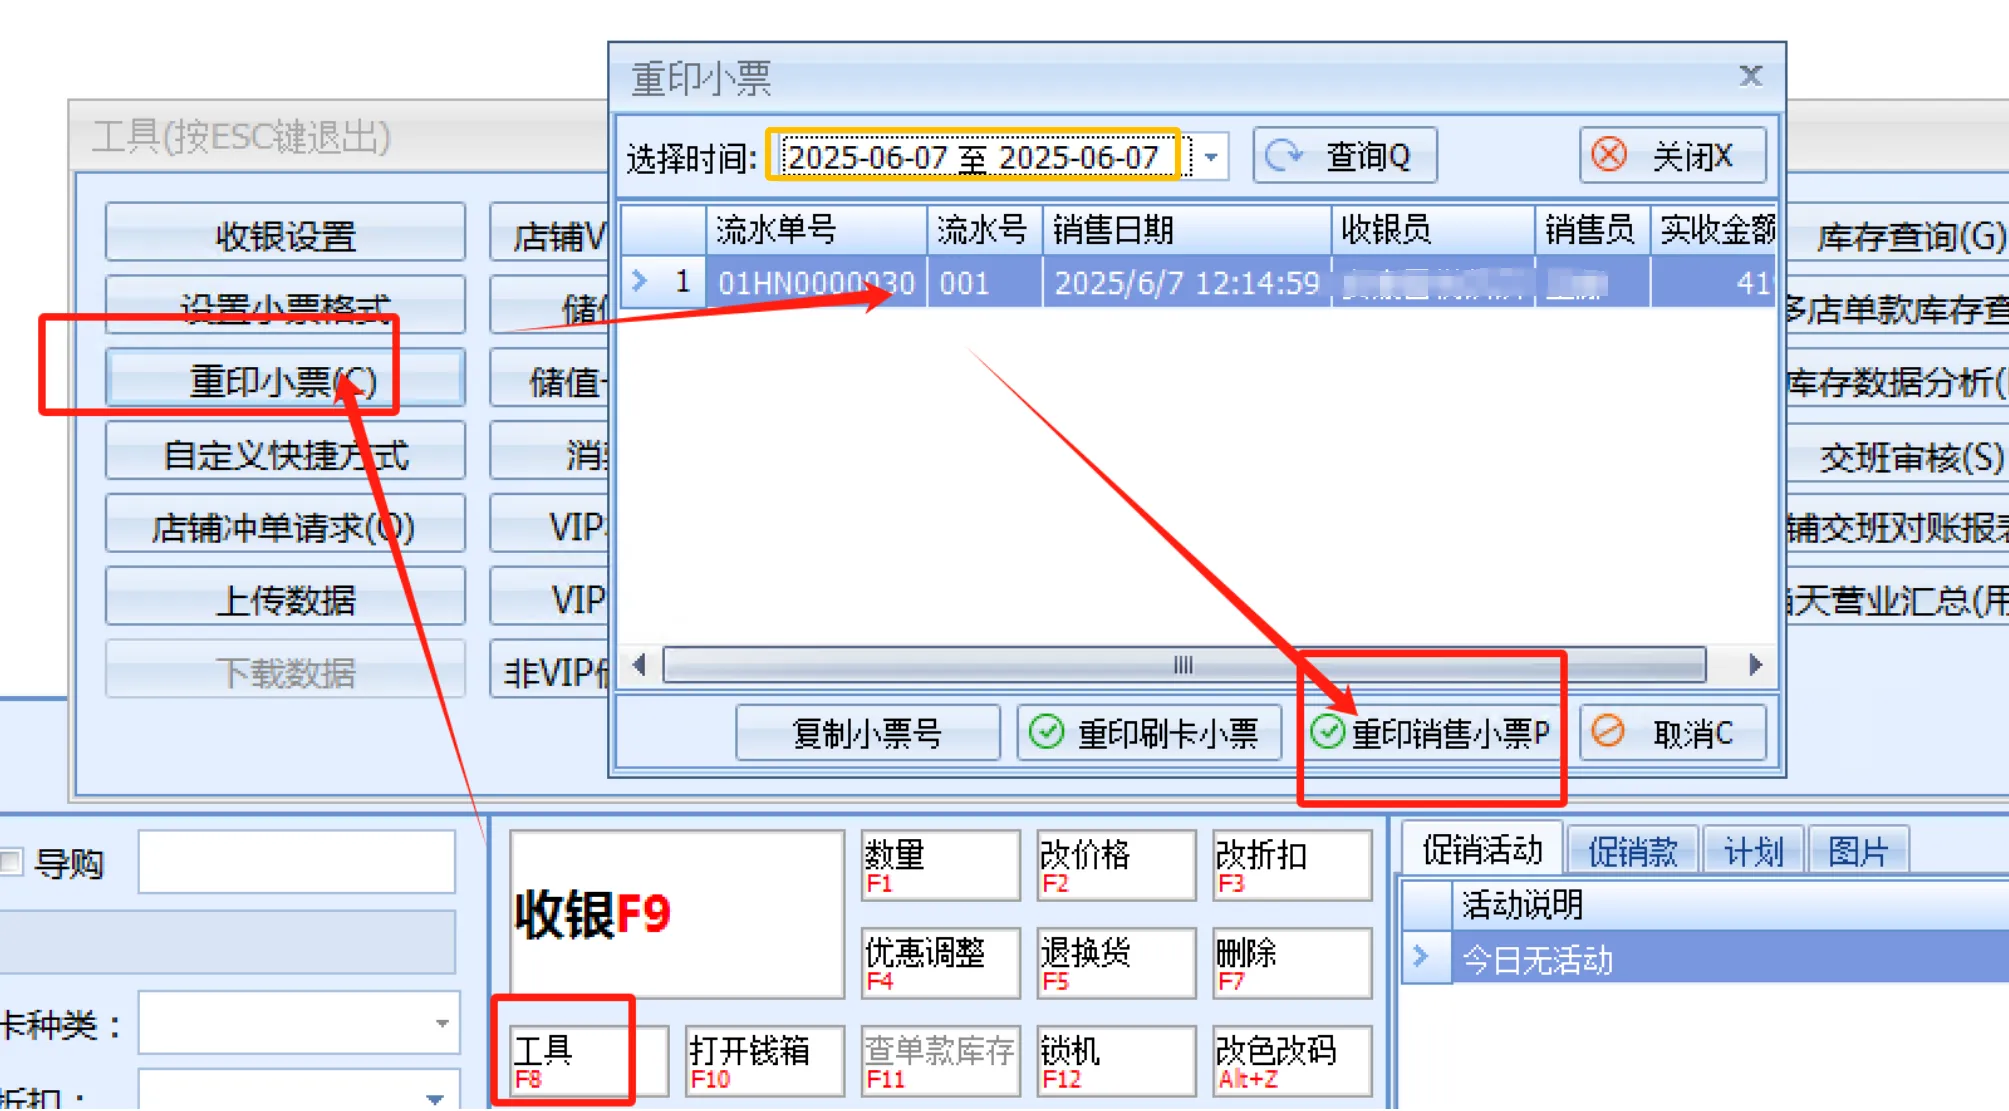Click the red X icon on 关闭X
Image resolution: width=2009 pixels, height=1111 pixels.
pyautogui.click(x=1609, y=156)
